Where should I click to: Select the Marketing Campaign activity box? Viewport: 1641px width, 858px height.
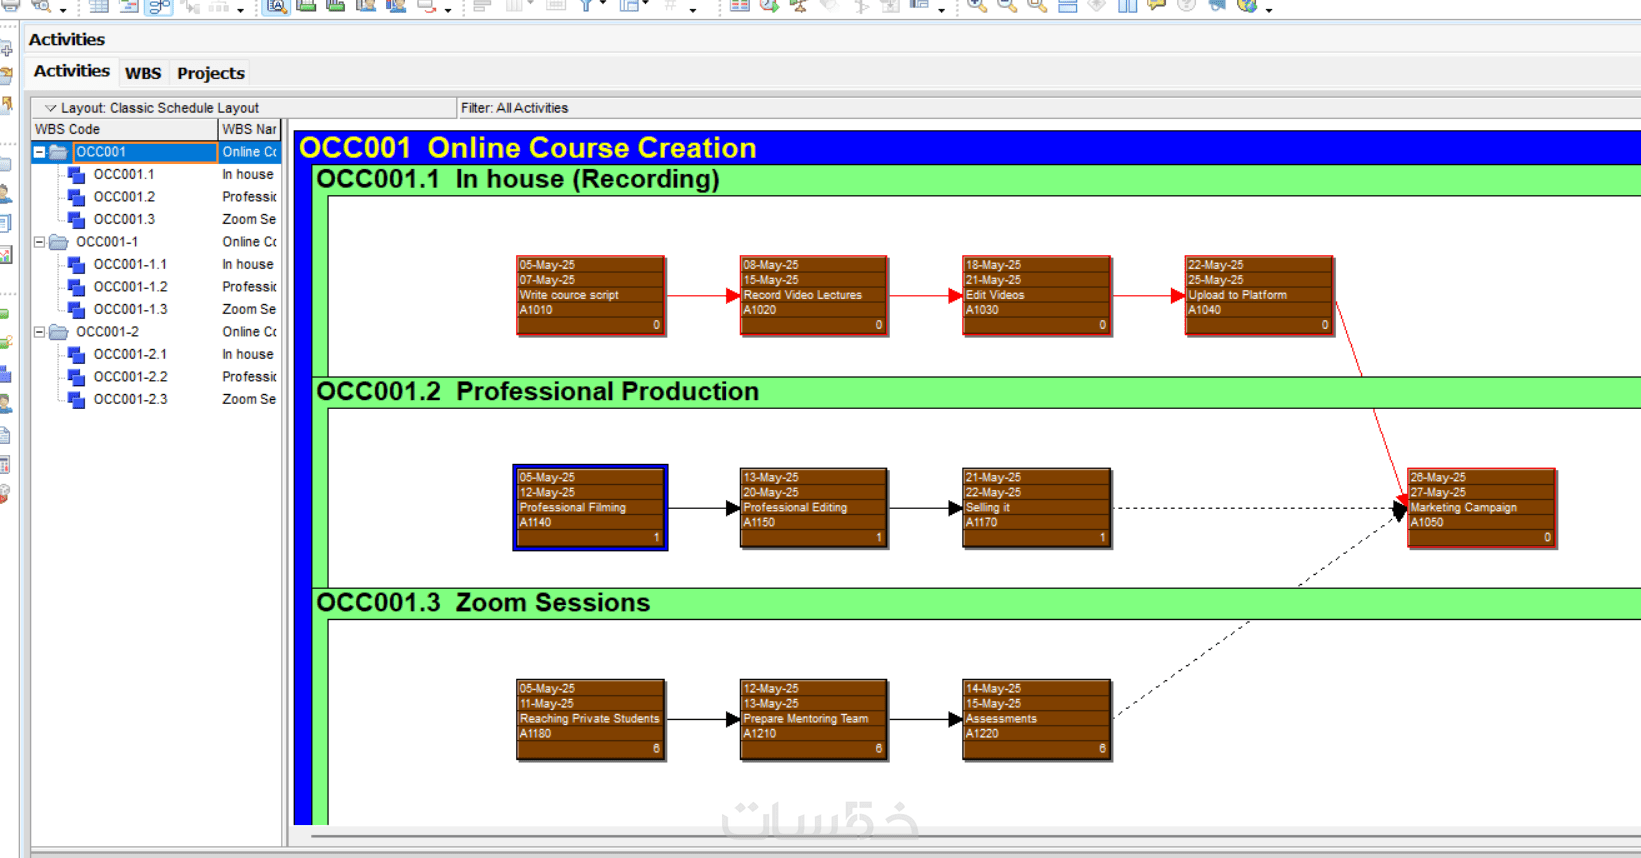coord(1481,507)
